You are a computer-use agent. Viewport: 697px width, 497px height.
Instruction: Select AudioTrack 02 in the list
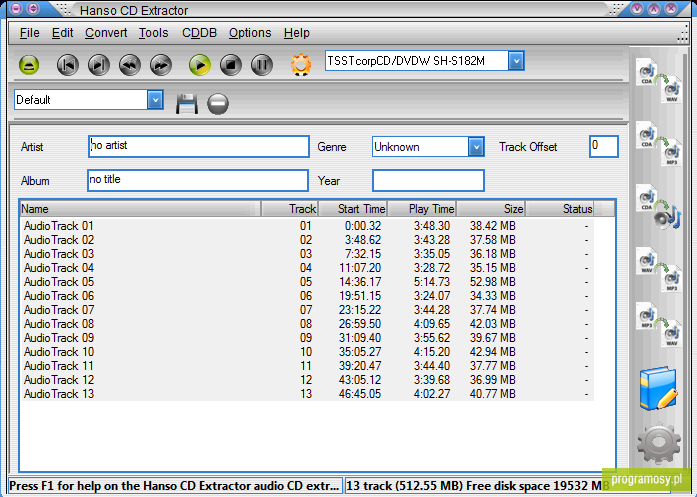[x=307, y=240]
